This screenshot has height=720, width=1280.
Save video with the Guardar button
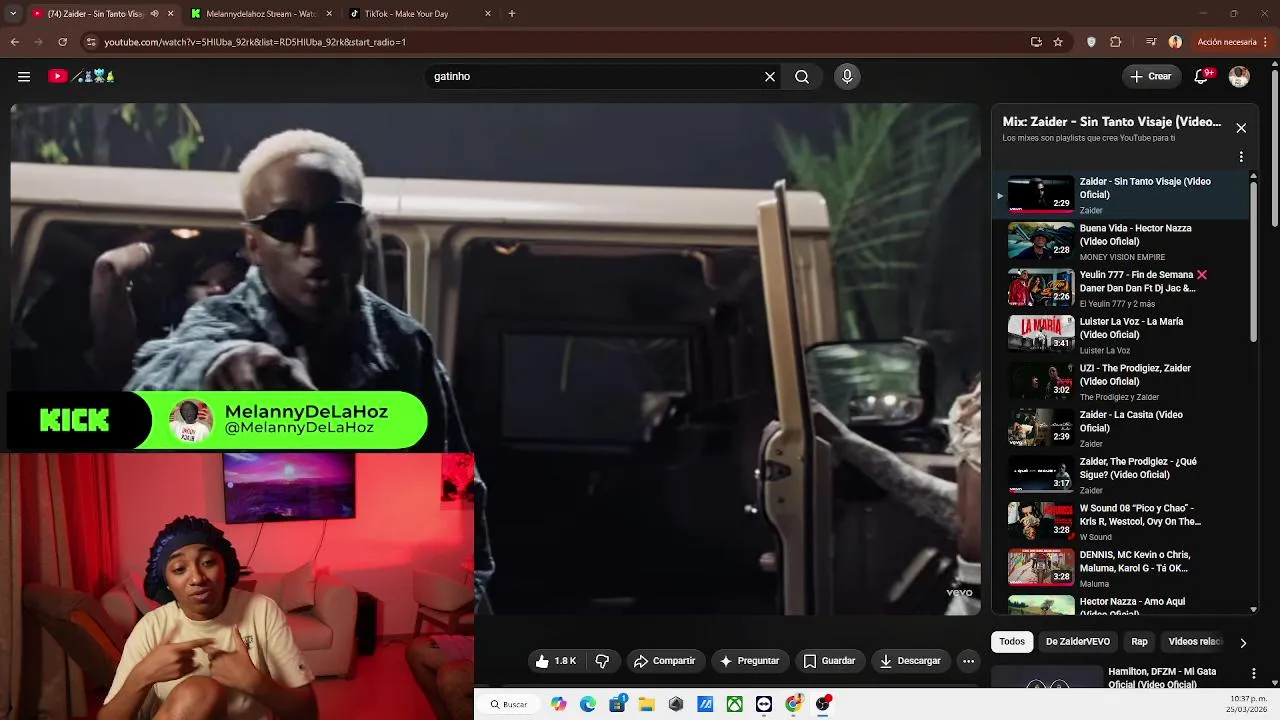tap(829, 661)
